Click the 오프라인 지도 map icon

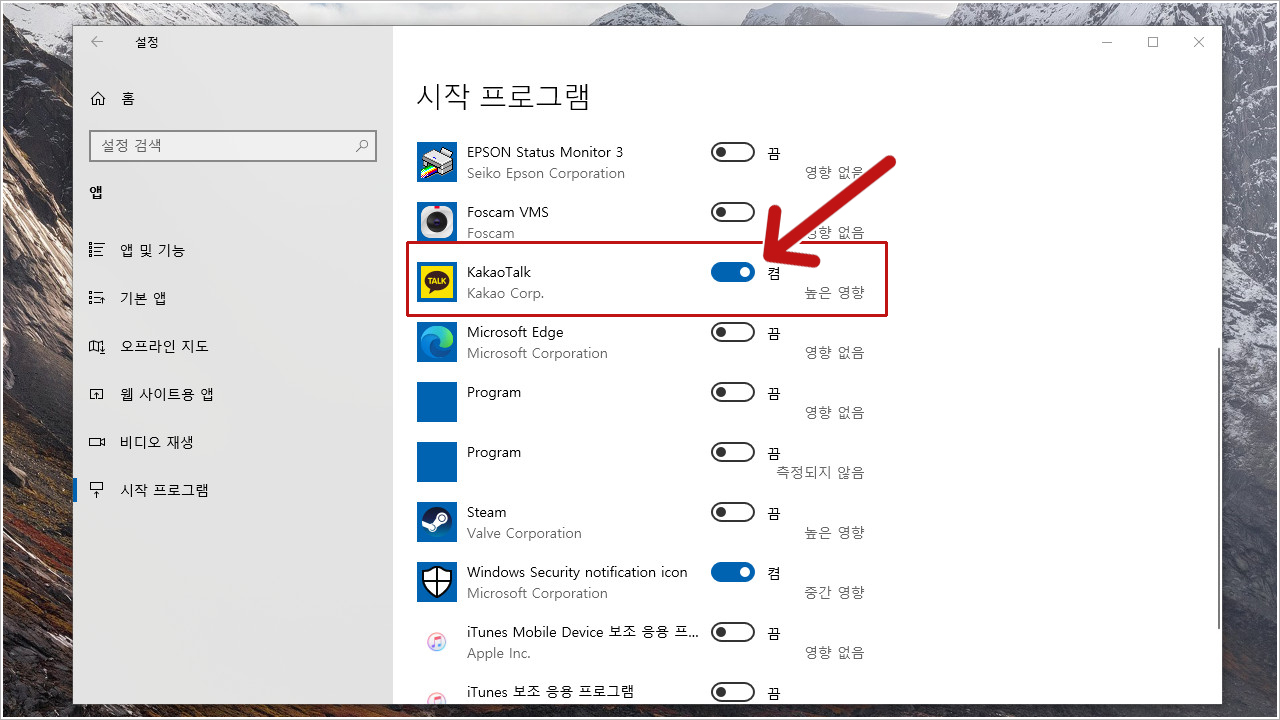coord(97,346)
